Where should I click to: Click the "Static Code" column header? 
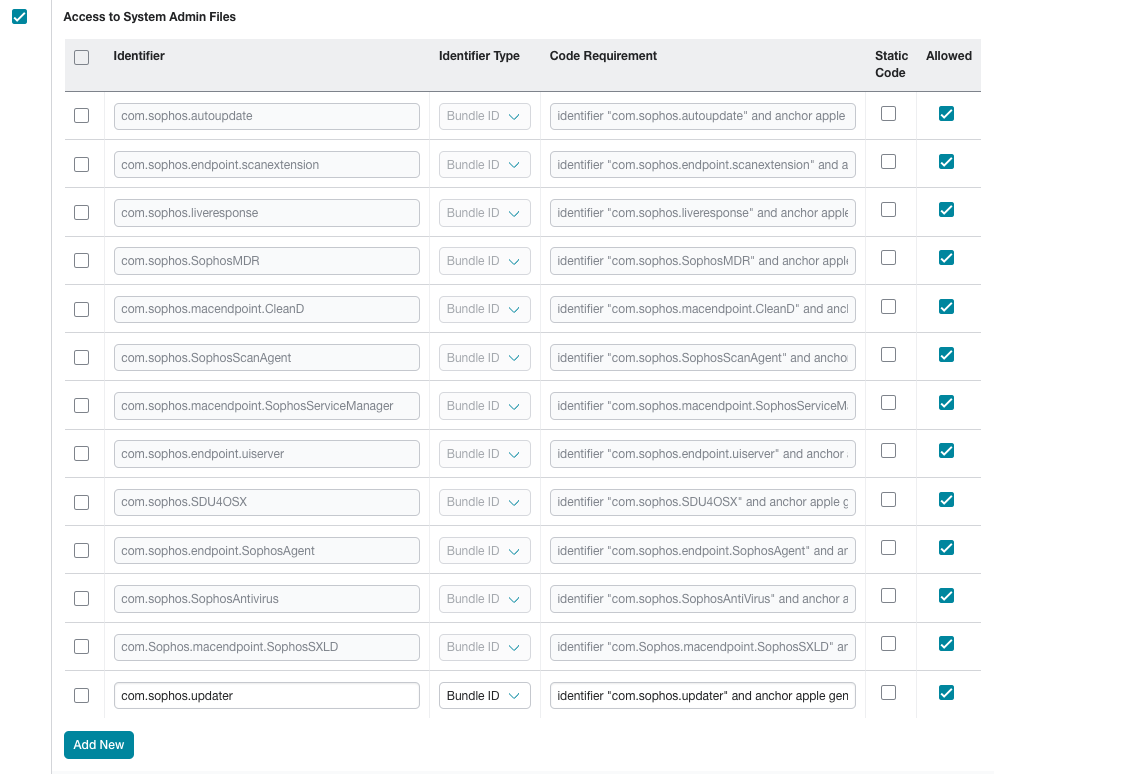891,64
